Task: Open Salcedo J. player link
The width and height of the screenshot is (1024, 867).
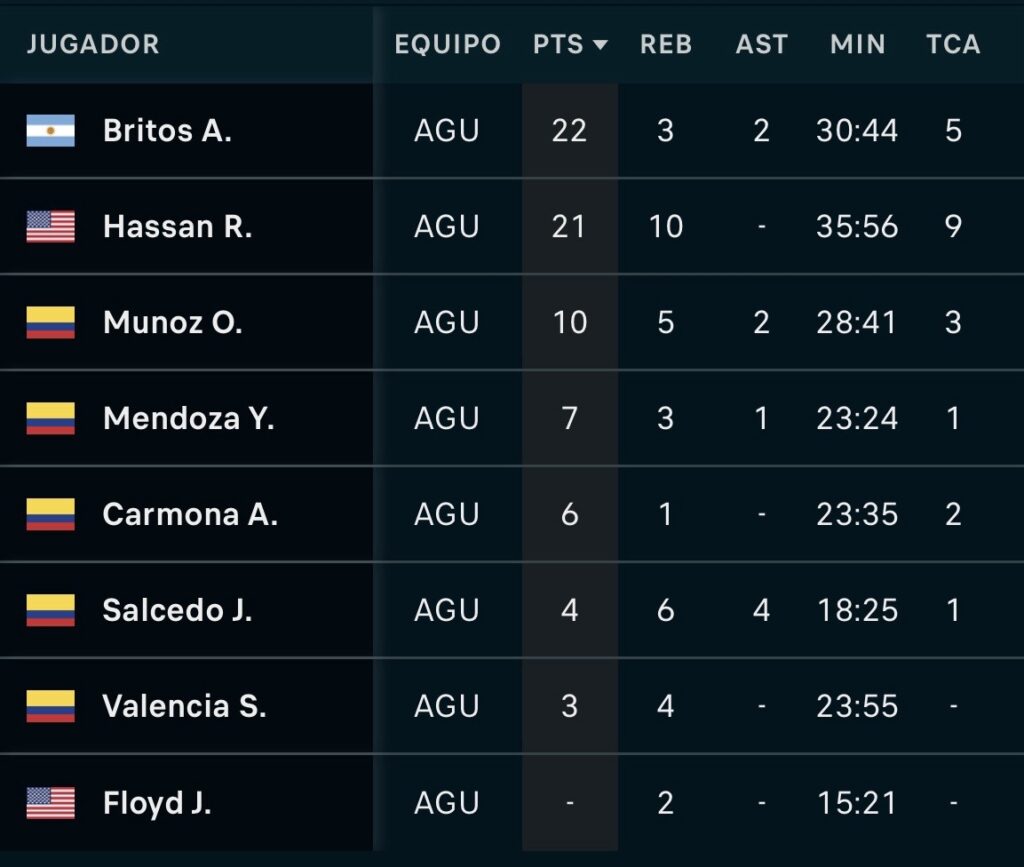Action: (x=177, y=611)
